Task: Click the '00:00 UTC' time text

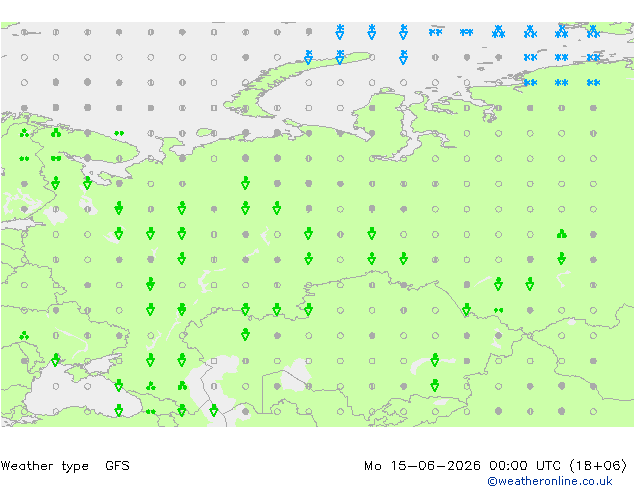Action: pyautogui.click(x=525, y=466)
